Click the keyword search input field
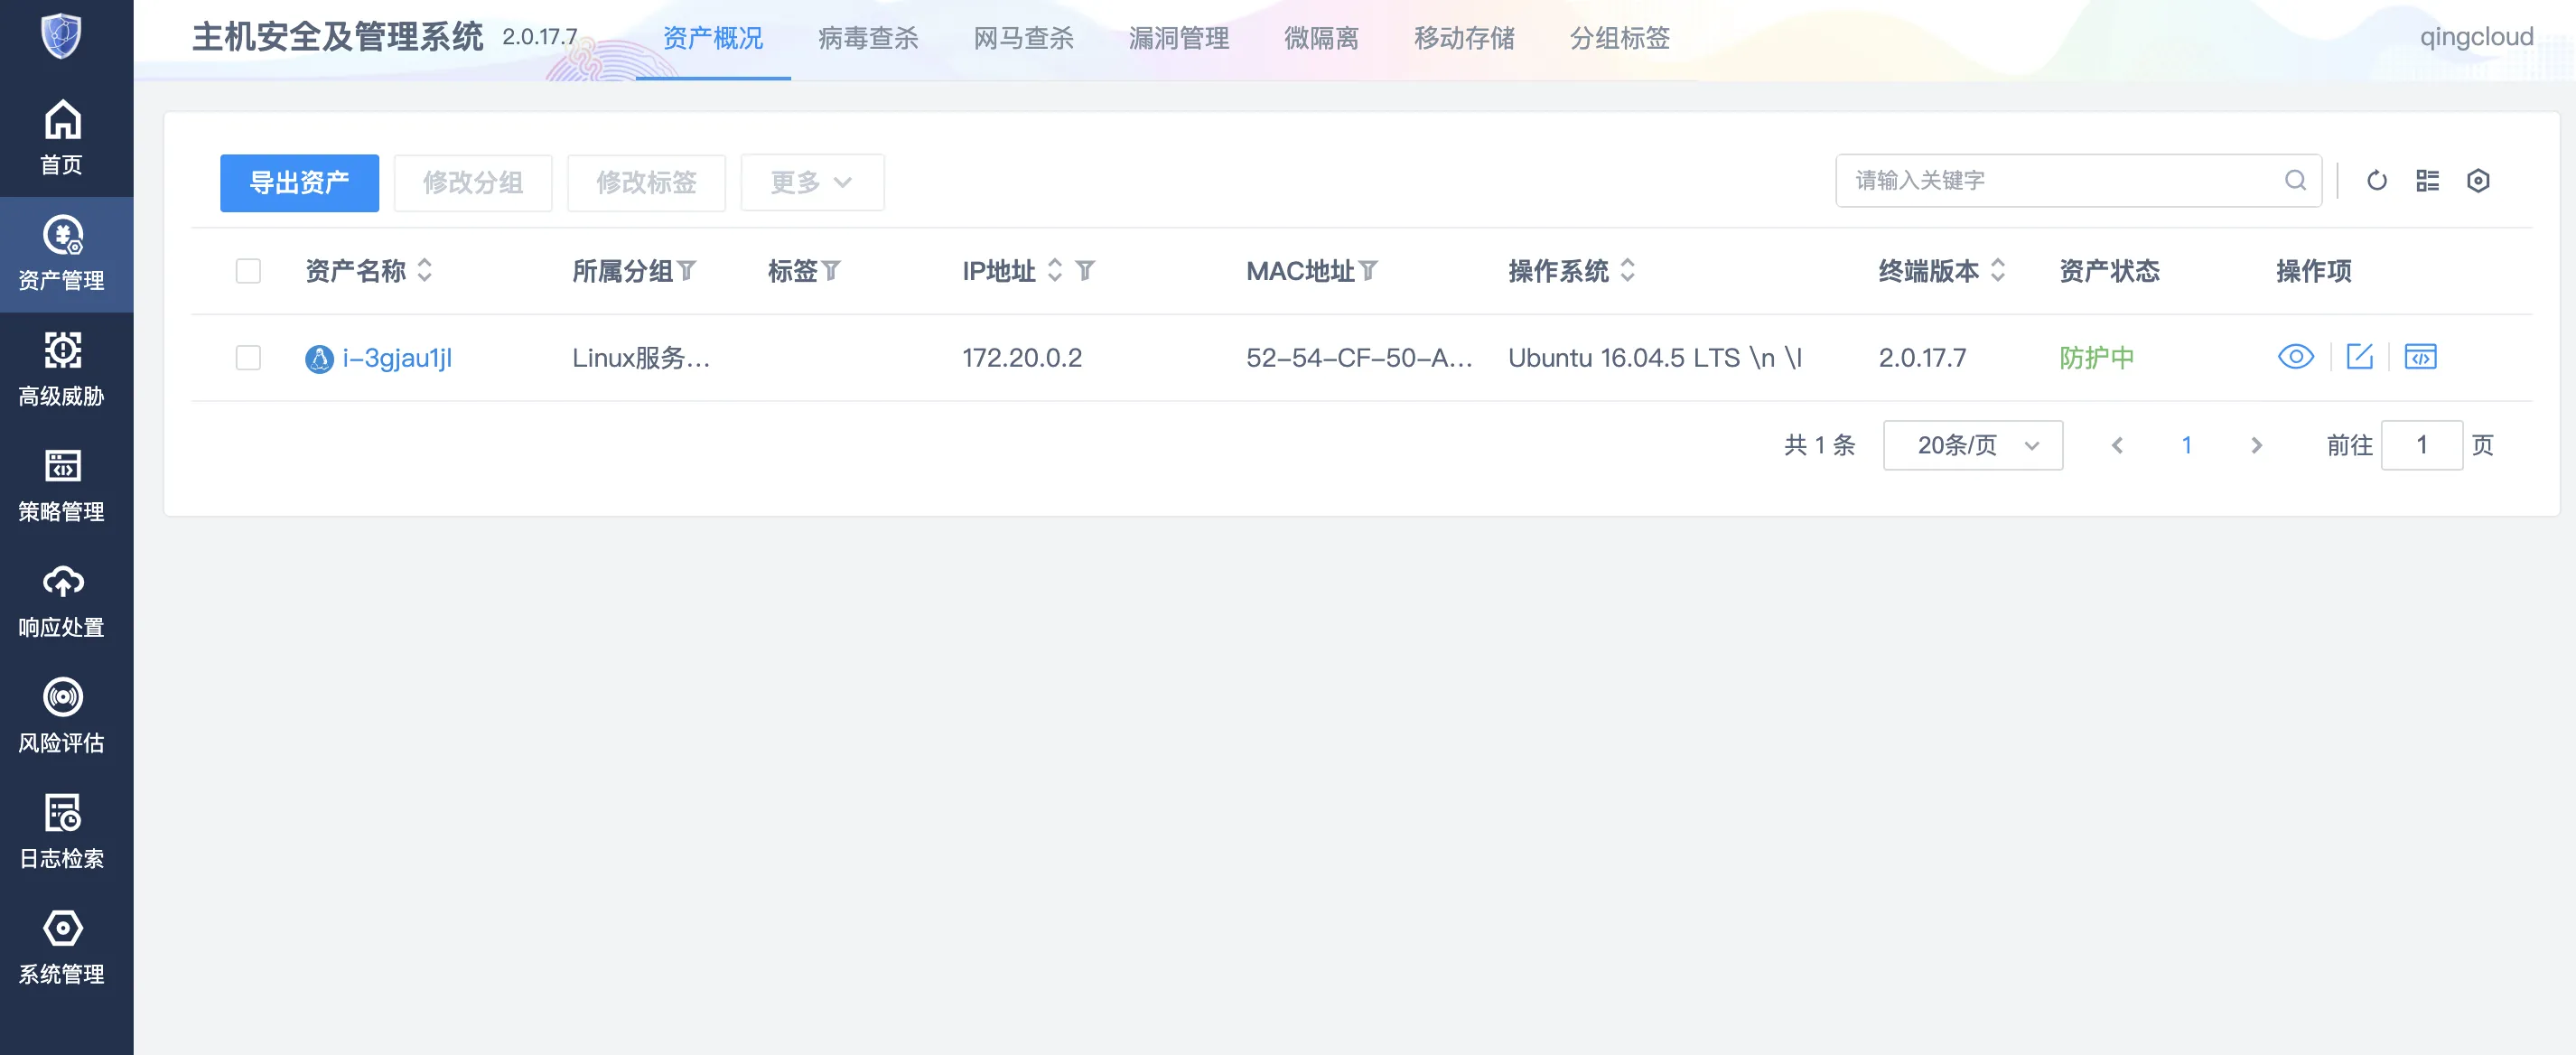The width and height of the screenshot is (2576, 1055). (x=2060, y=181)
